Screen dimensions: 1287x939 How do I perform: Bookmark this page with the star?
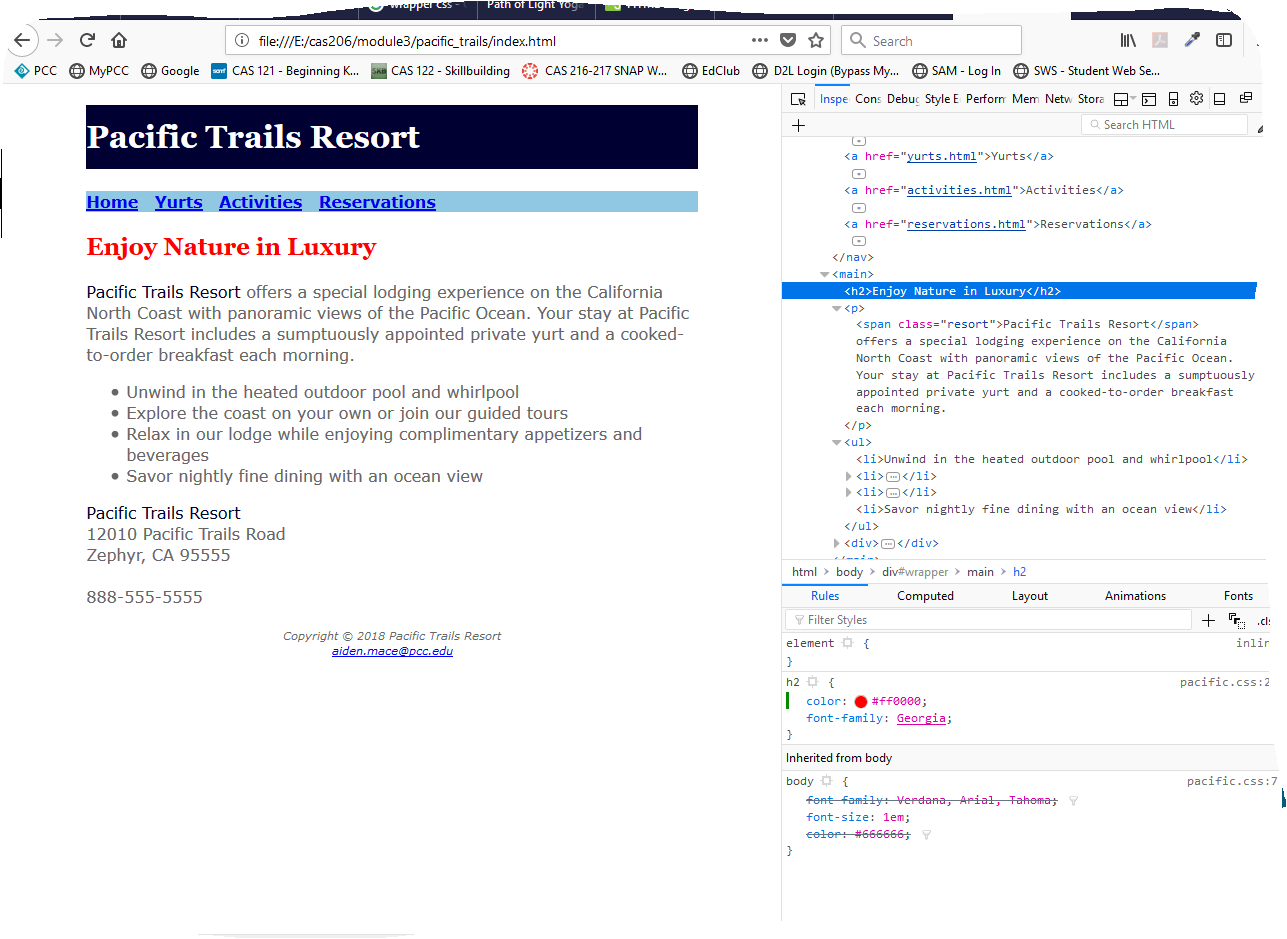816,41
